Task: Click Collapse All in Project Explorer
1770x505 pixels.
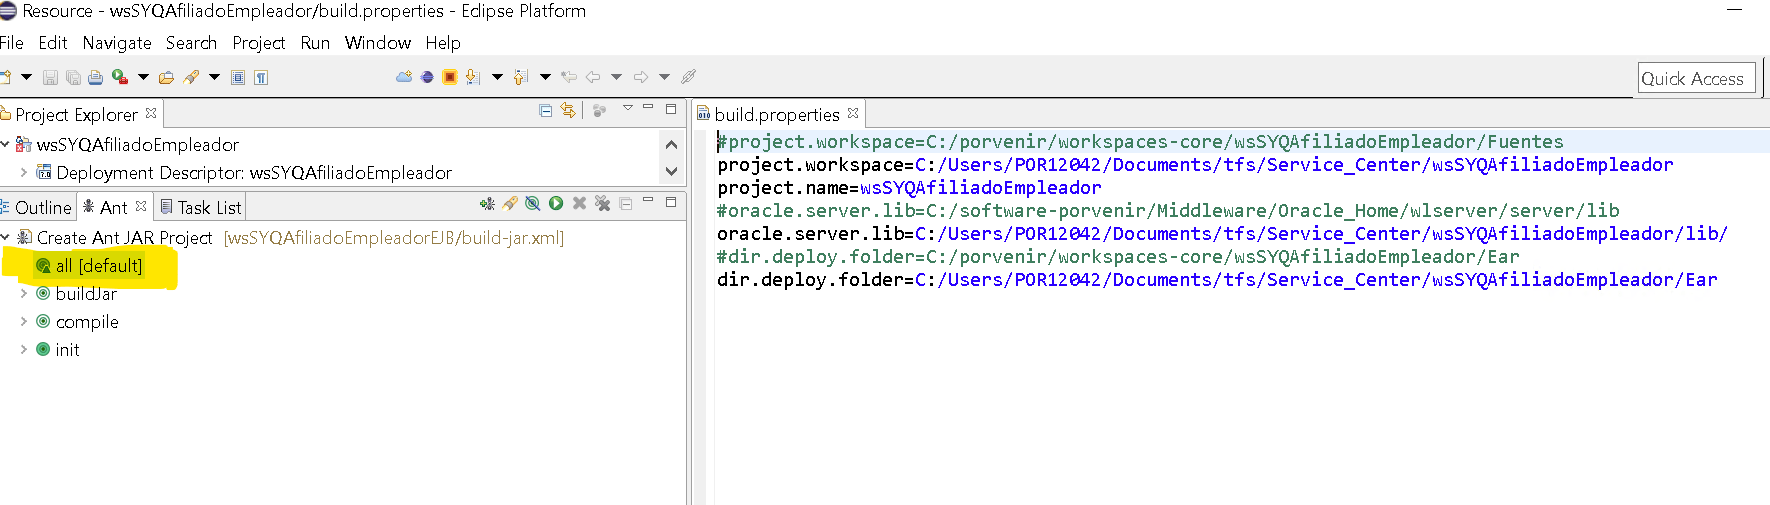Action: tap(546, 110)
